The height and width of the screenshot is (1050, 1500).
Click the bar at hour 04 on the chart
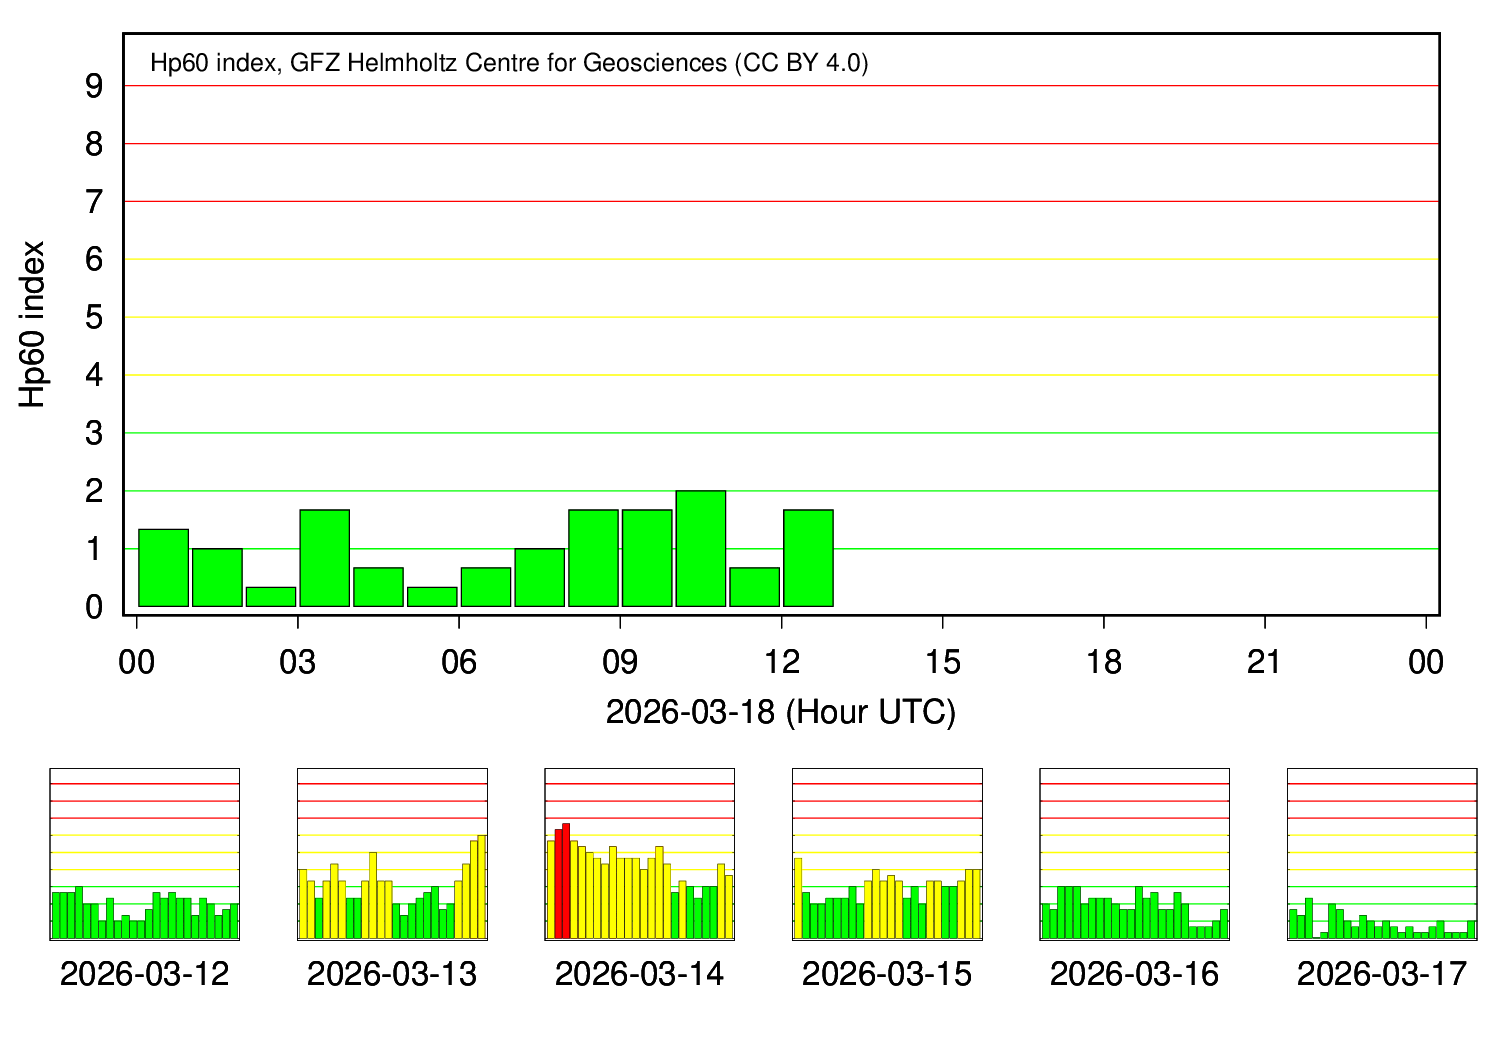coord(378,585)
